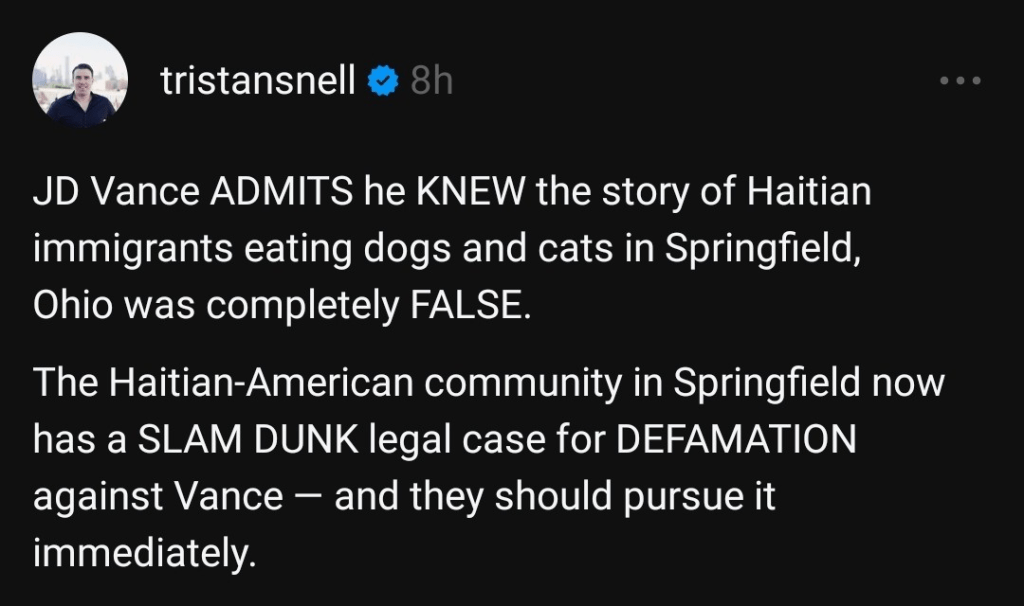The image size is (1024, 606).
Task: Open the more options three-dot menu
Action: point(960,81)
